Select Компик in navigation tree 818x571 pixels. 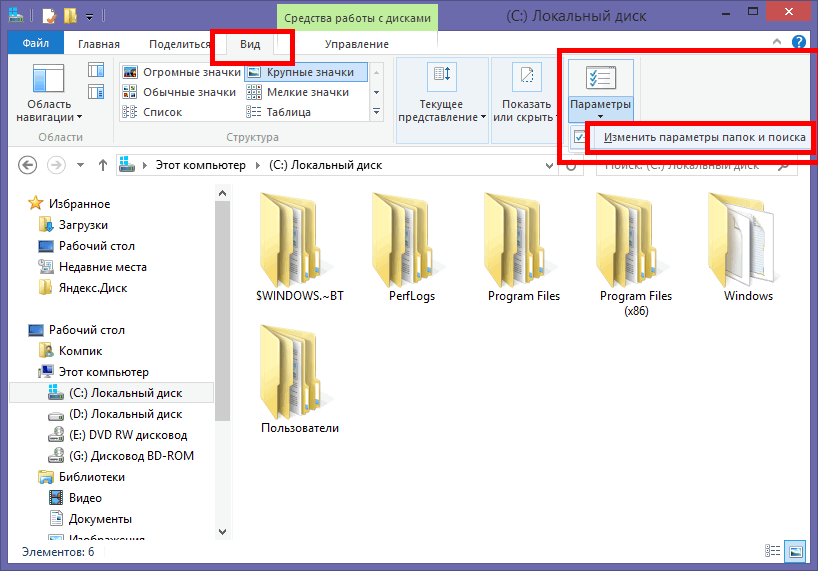pyautogui.click(x=80, y=351)
